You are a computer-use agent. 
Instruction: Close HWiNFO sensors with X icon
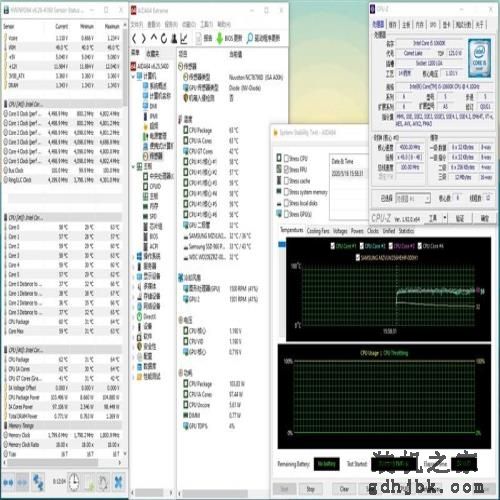118,482
